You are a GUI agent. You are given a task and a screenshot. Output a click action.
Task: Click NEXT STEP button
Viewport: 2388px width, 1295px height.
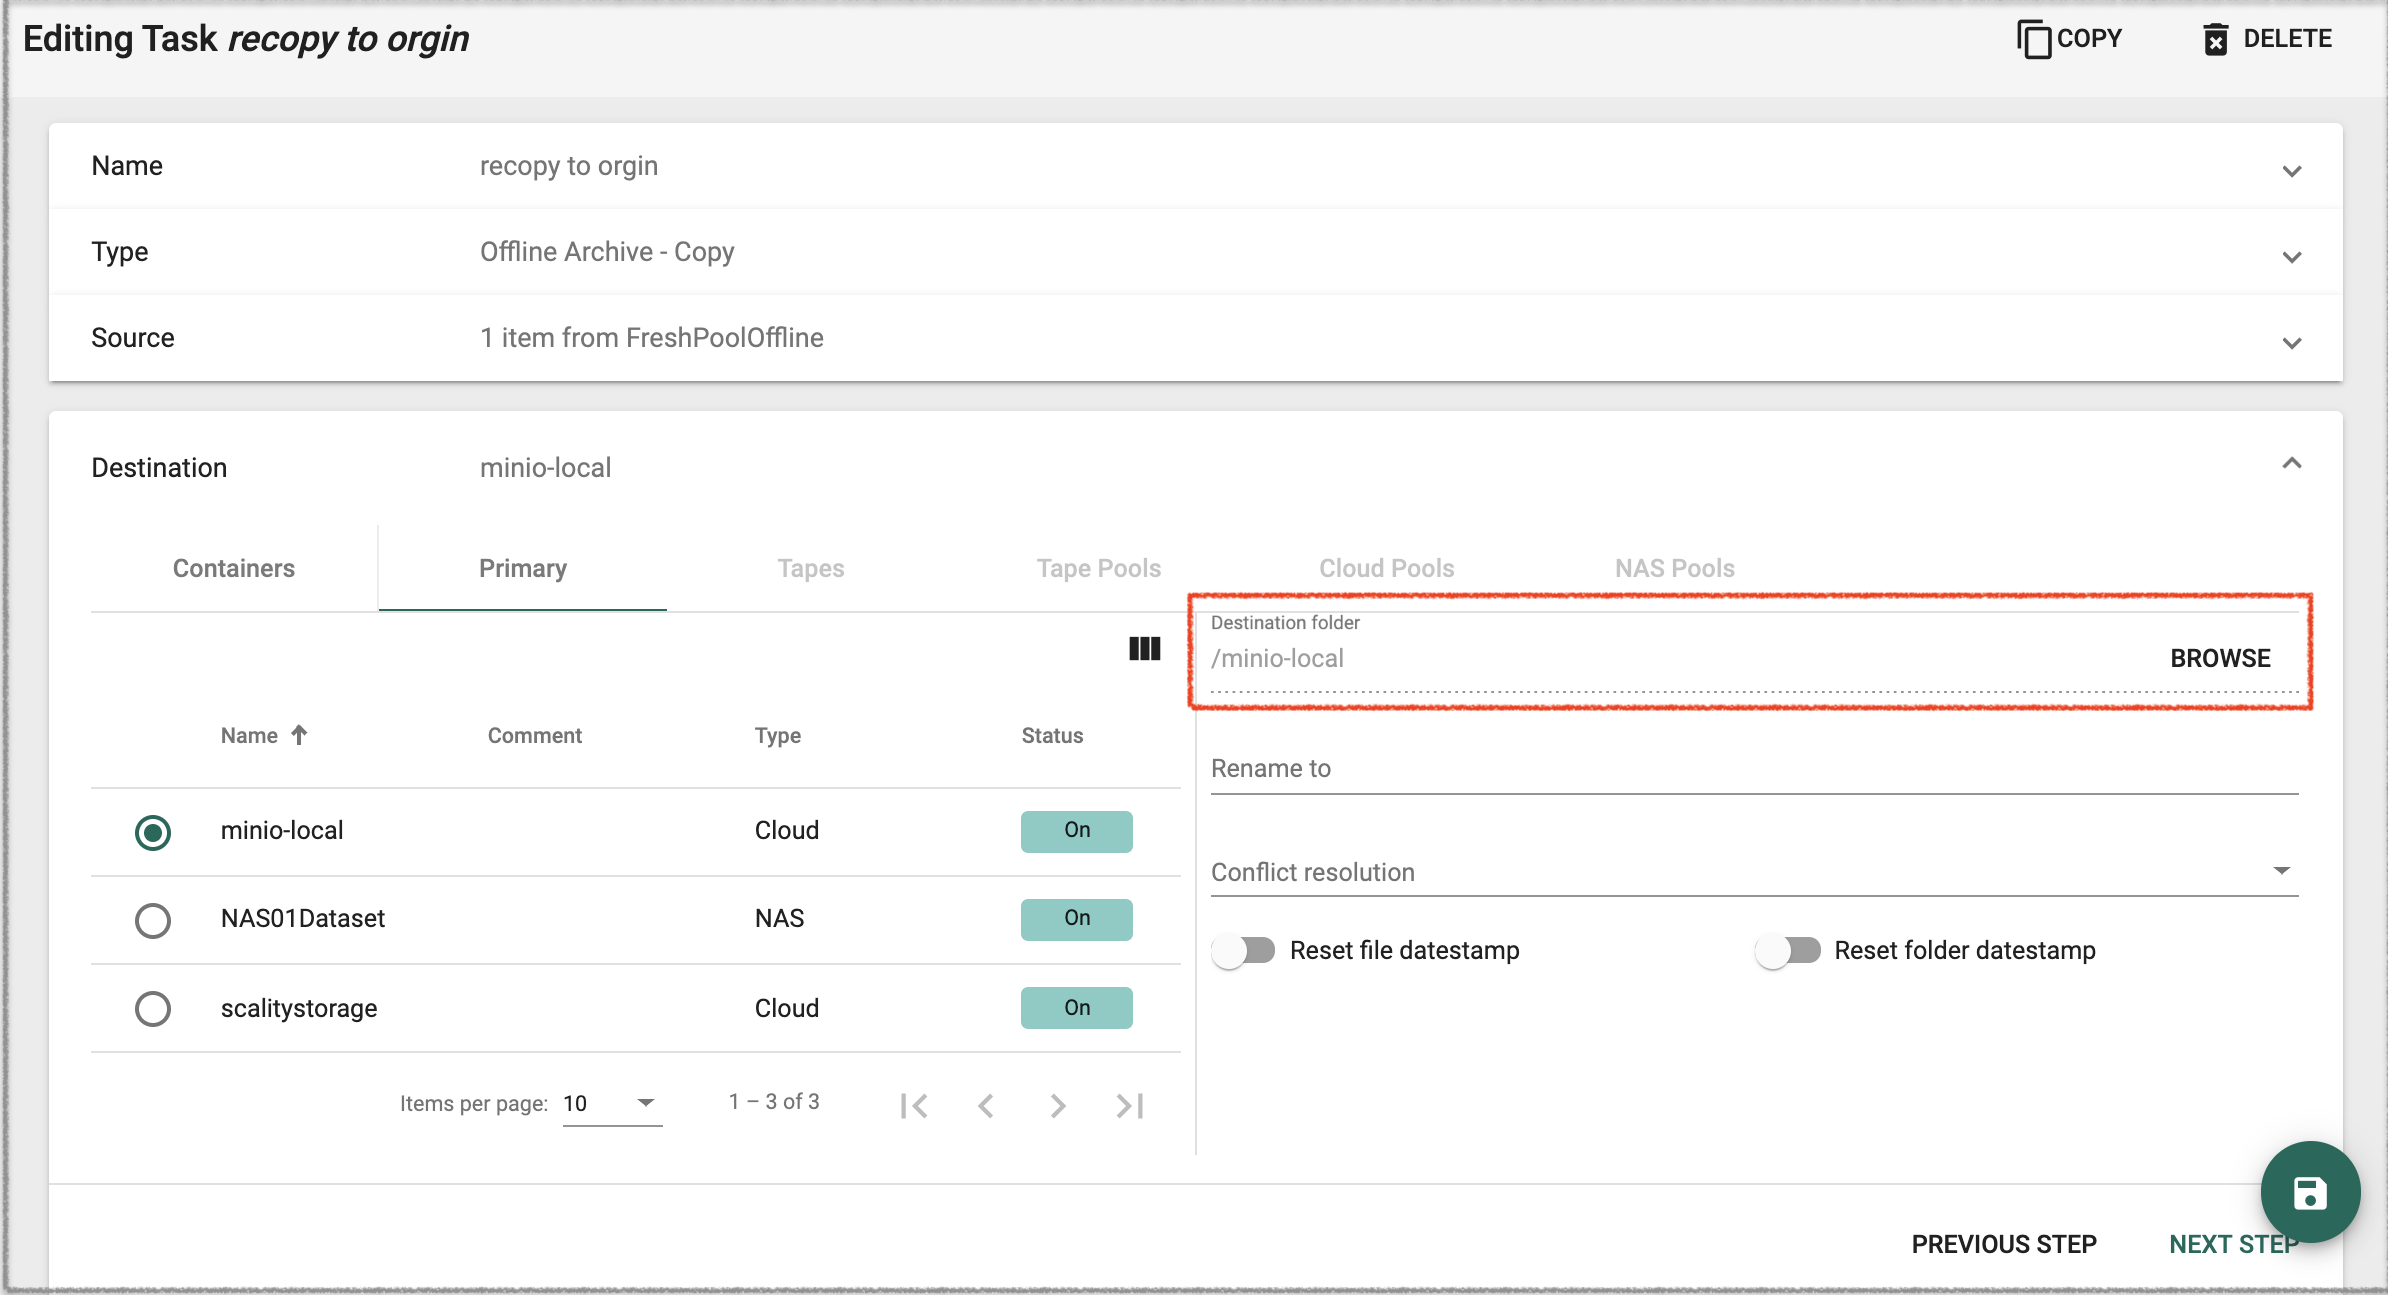pyautogui.click(x=2234, y=1244)
